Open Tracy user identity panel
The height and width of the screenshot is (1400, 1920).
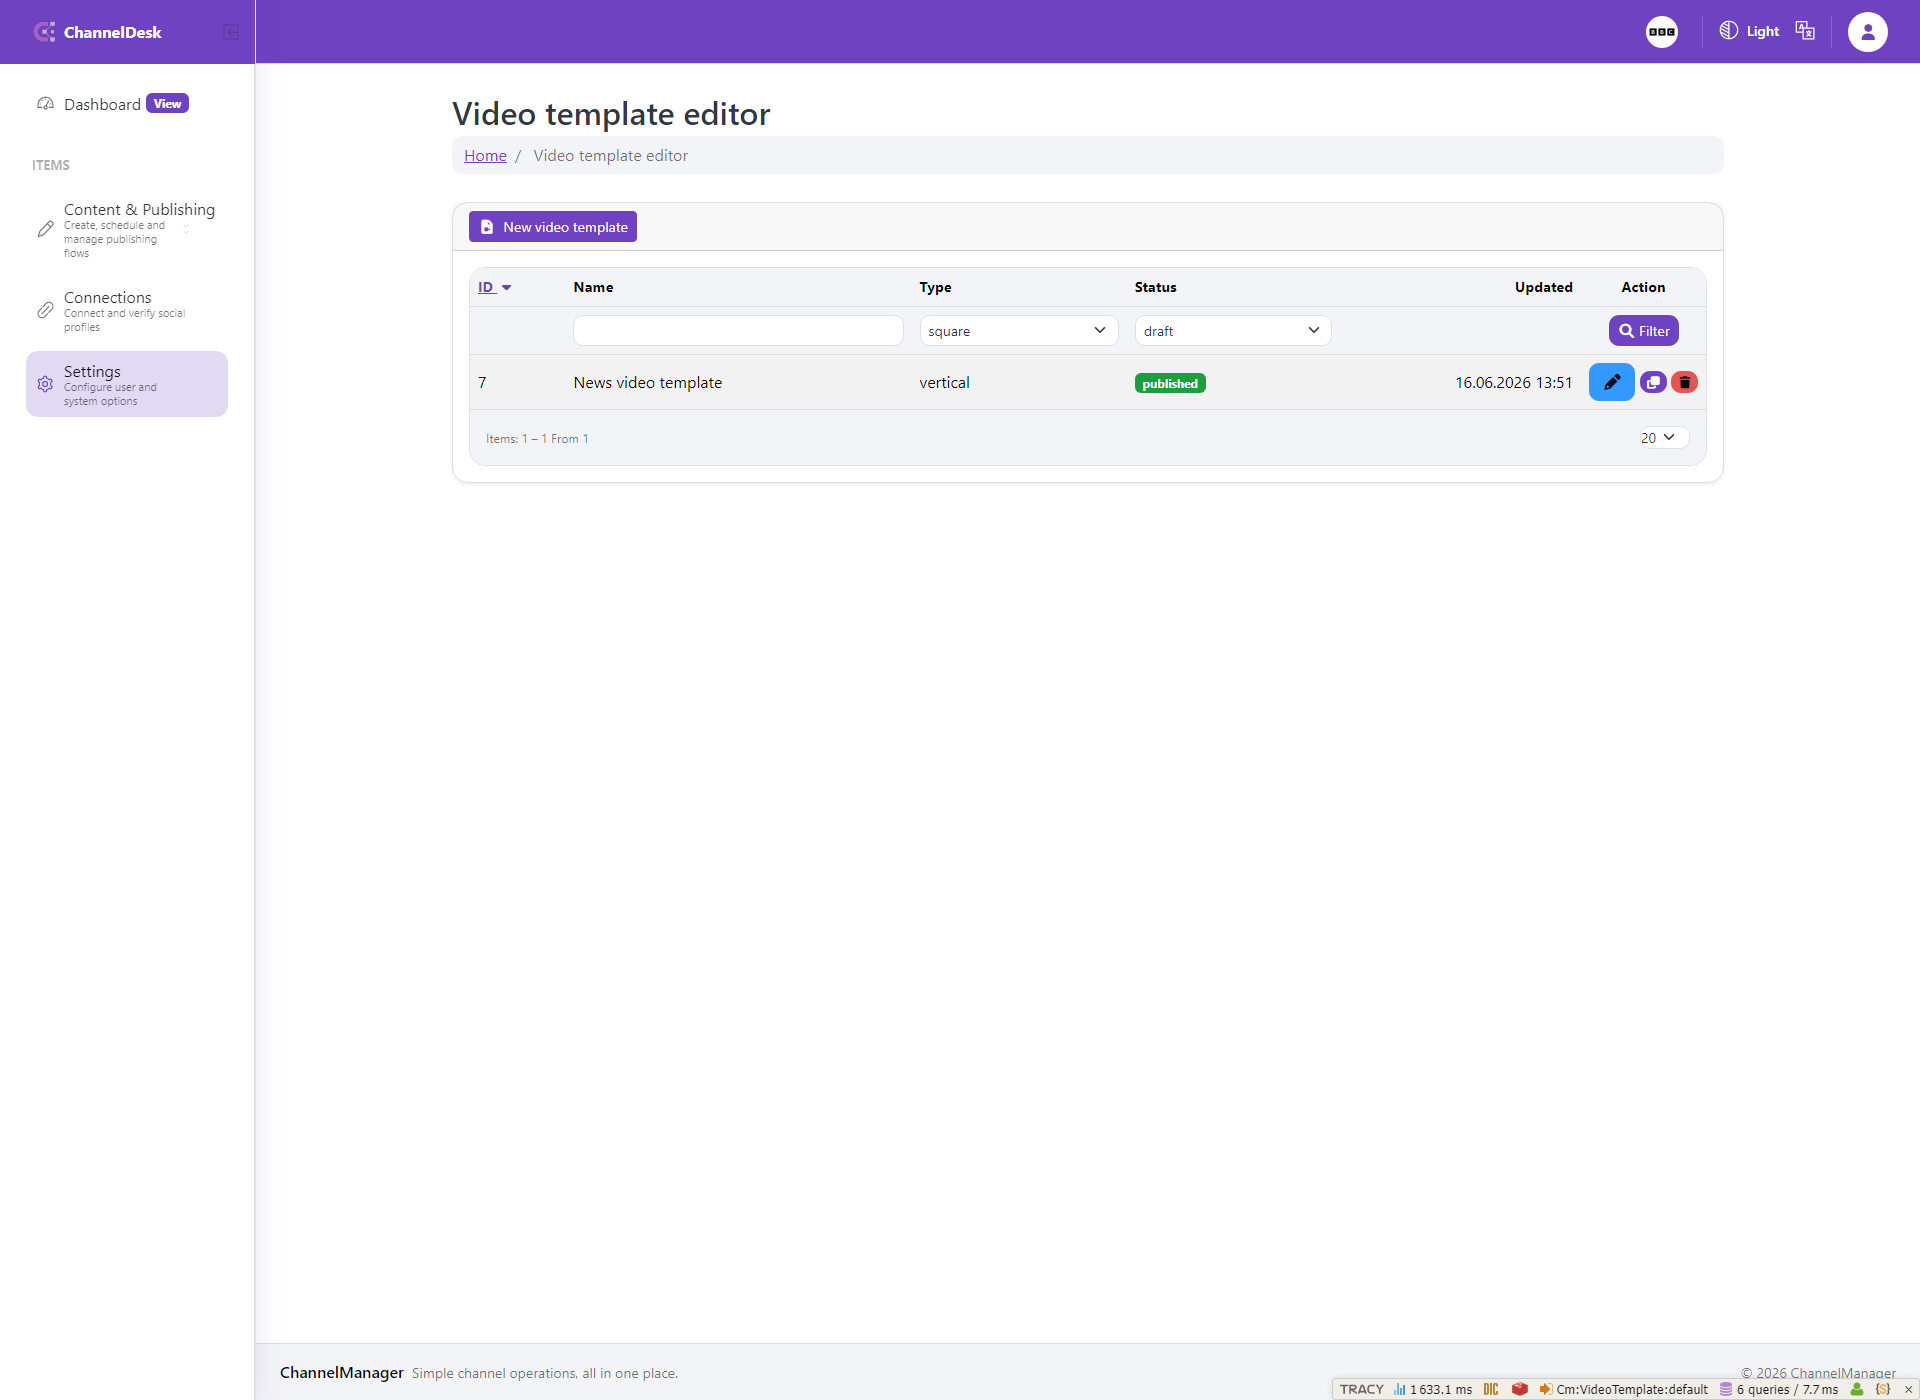click(1857, 1389)
